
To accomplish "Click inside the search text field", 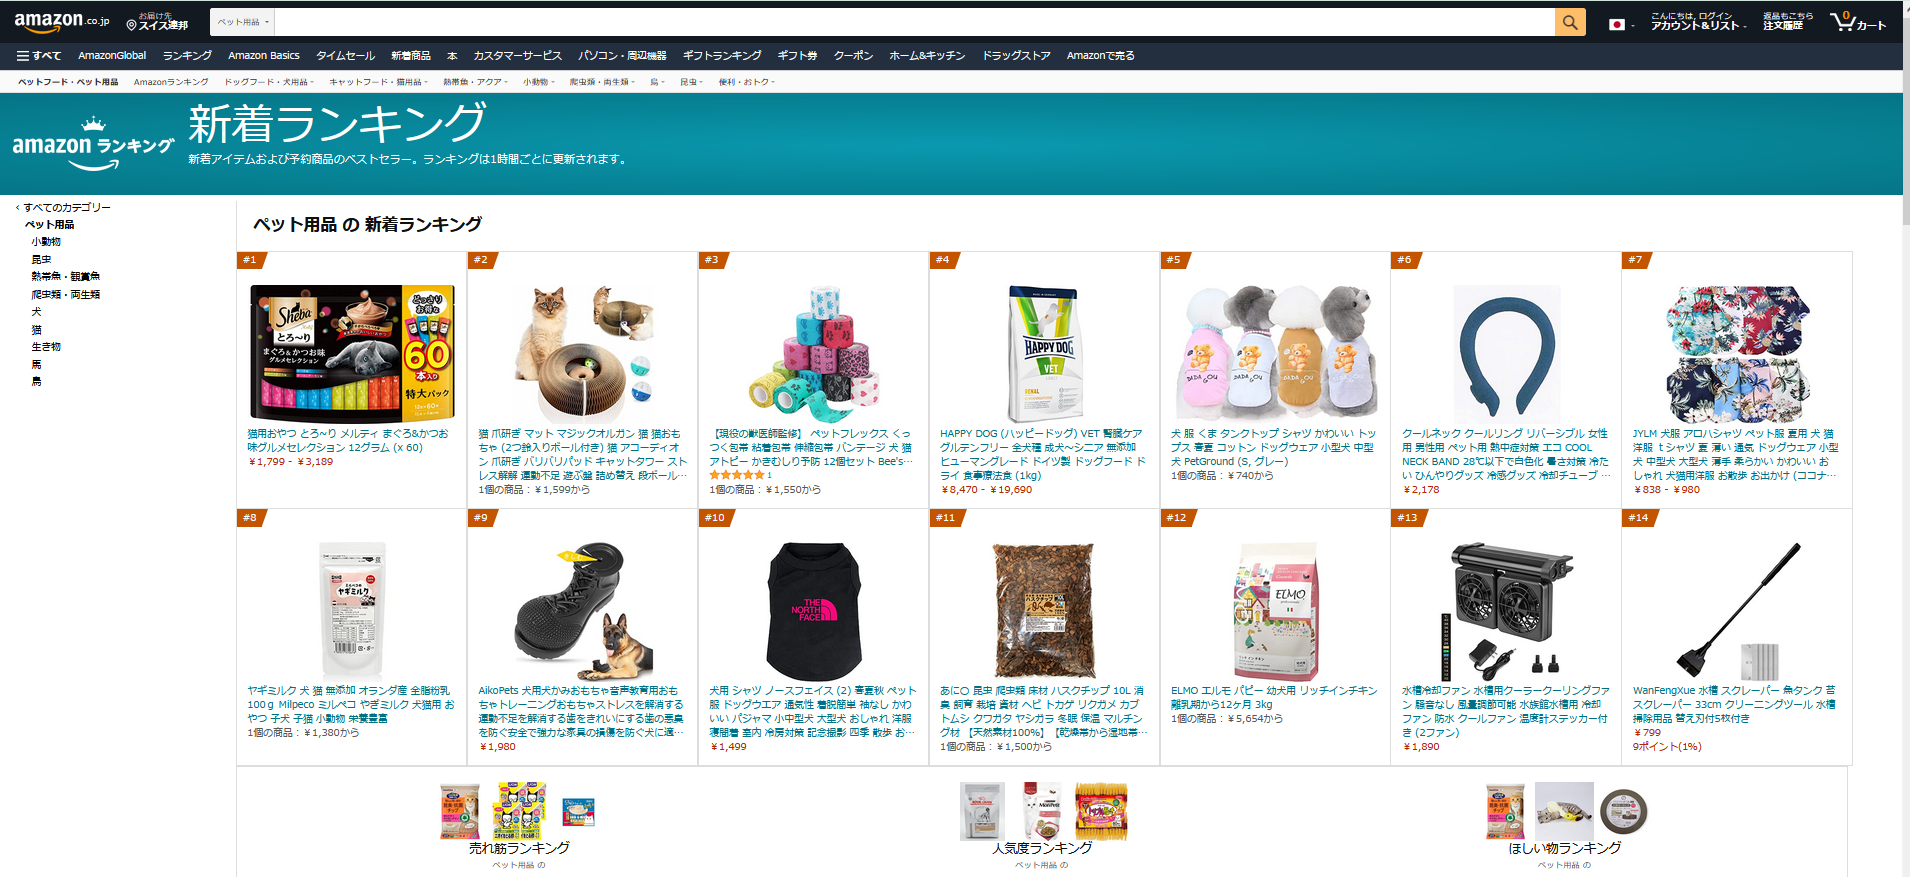I will [914, 22].
